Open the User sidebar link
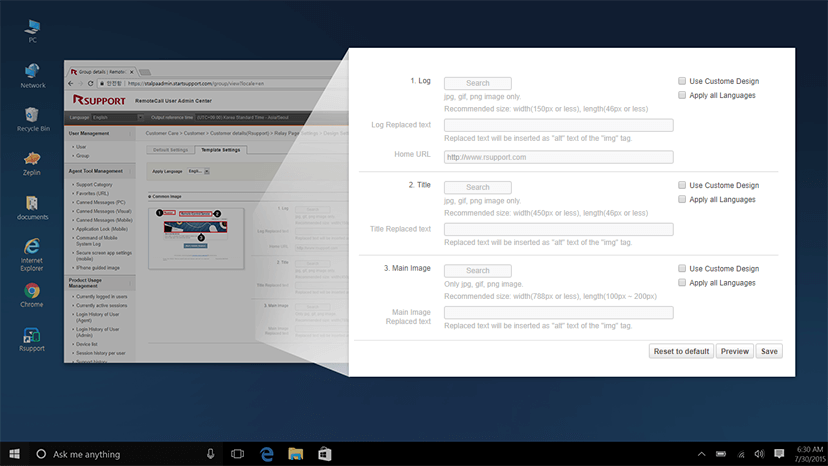 pos(81,147)
